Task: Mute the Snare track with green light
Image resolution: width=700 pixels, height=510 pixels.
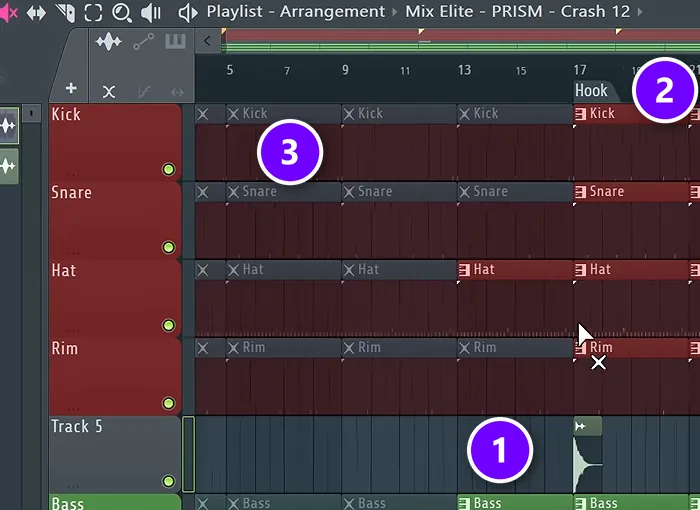Action: 168,247
